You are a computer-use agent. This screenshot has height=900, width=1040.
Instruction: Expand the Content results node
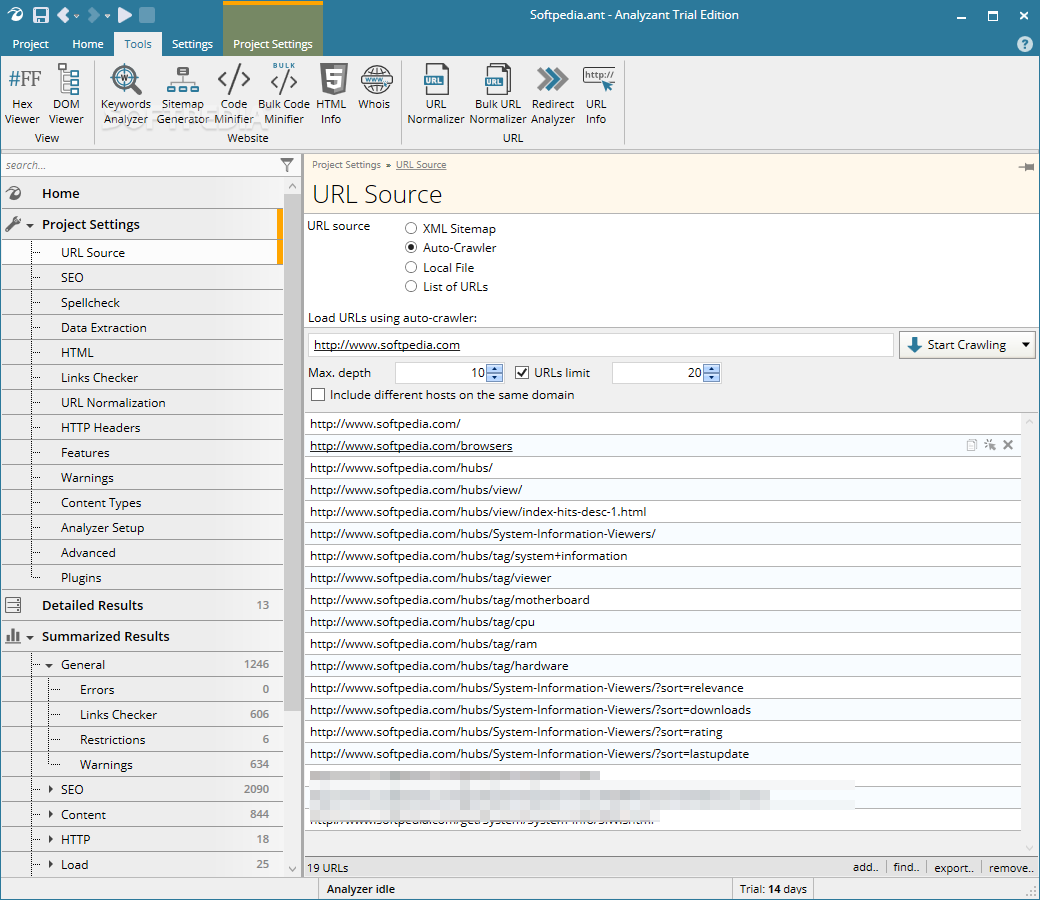[50, 814]
